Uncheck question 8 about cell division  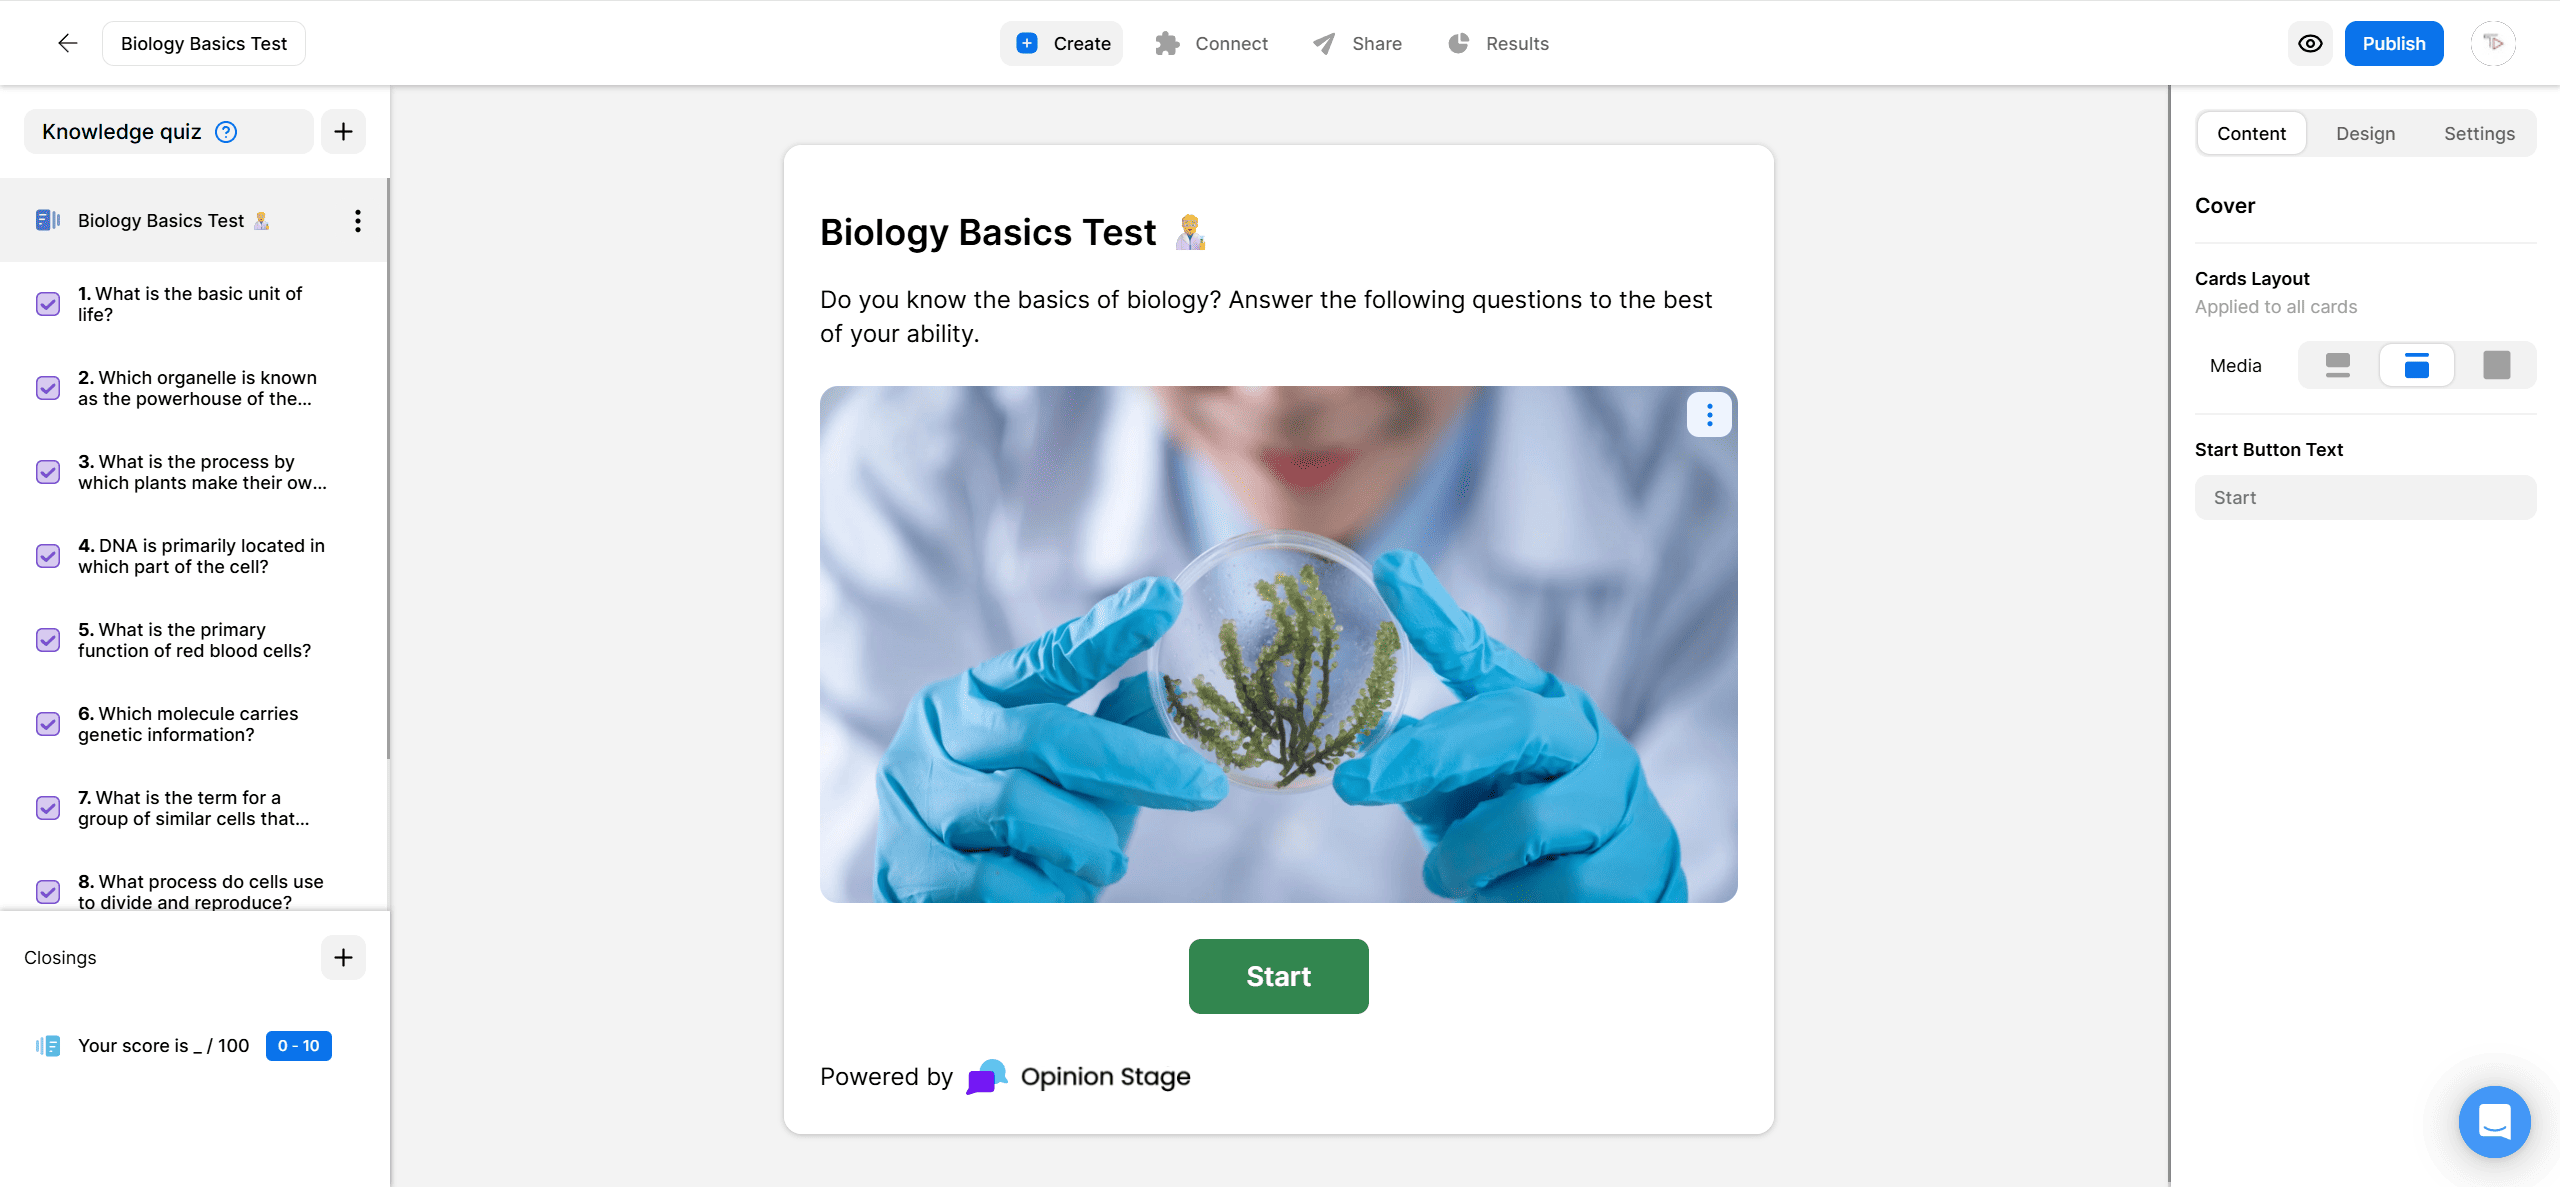pos(47,891)
